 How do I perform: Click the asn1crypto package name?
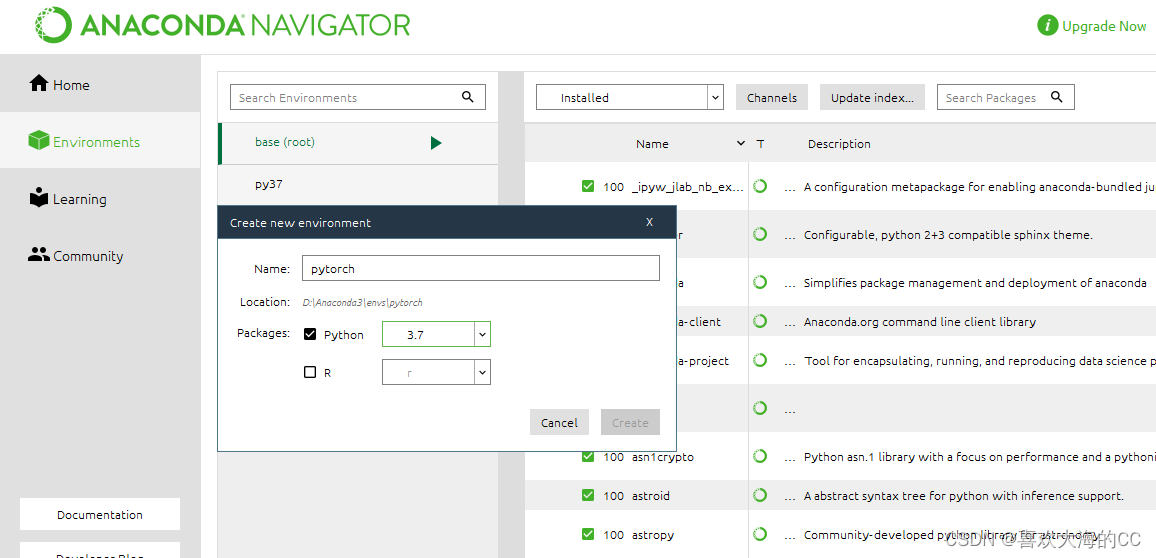[x=663, y=457]
